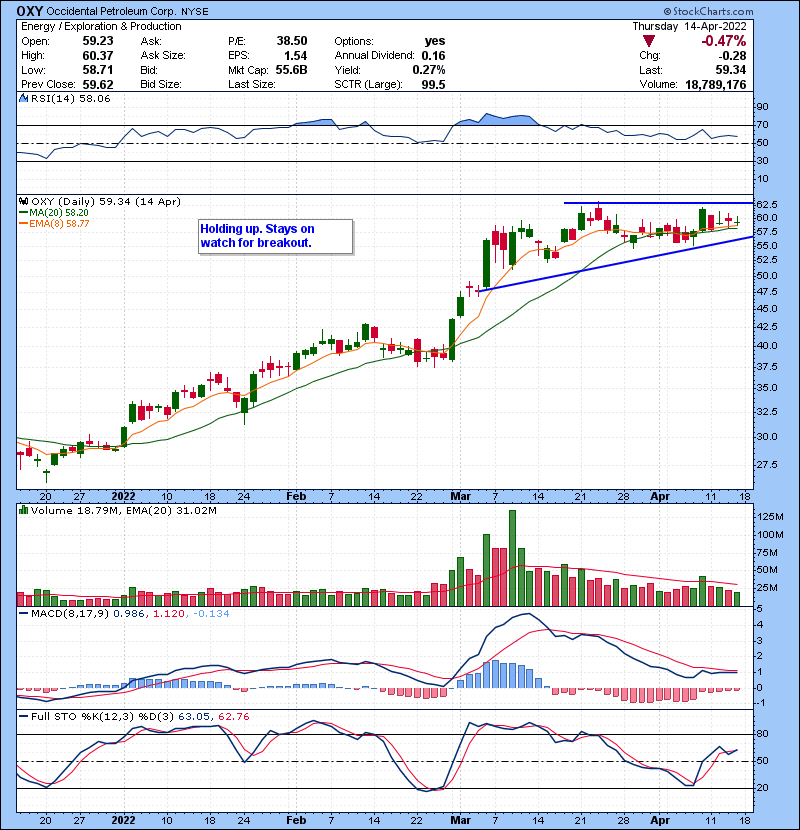Click the 27.5 price axis label
This screenshot has height=830, width=800.
[x=767, y=465]
